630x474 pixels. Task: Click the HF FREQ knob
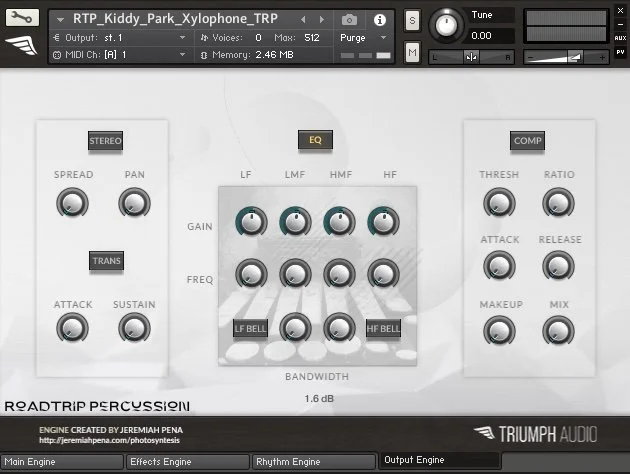383,274
